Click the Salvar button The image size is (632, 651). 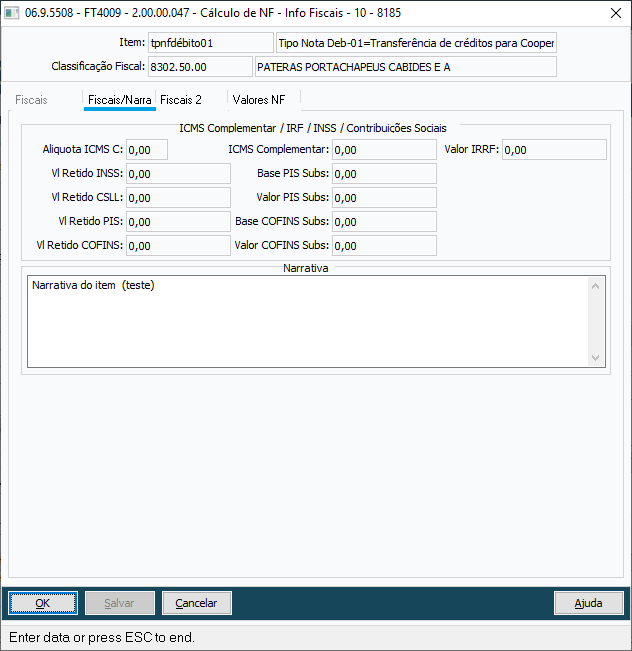point(120,603)
